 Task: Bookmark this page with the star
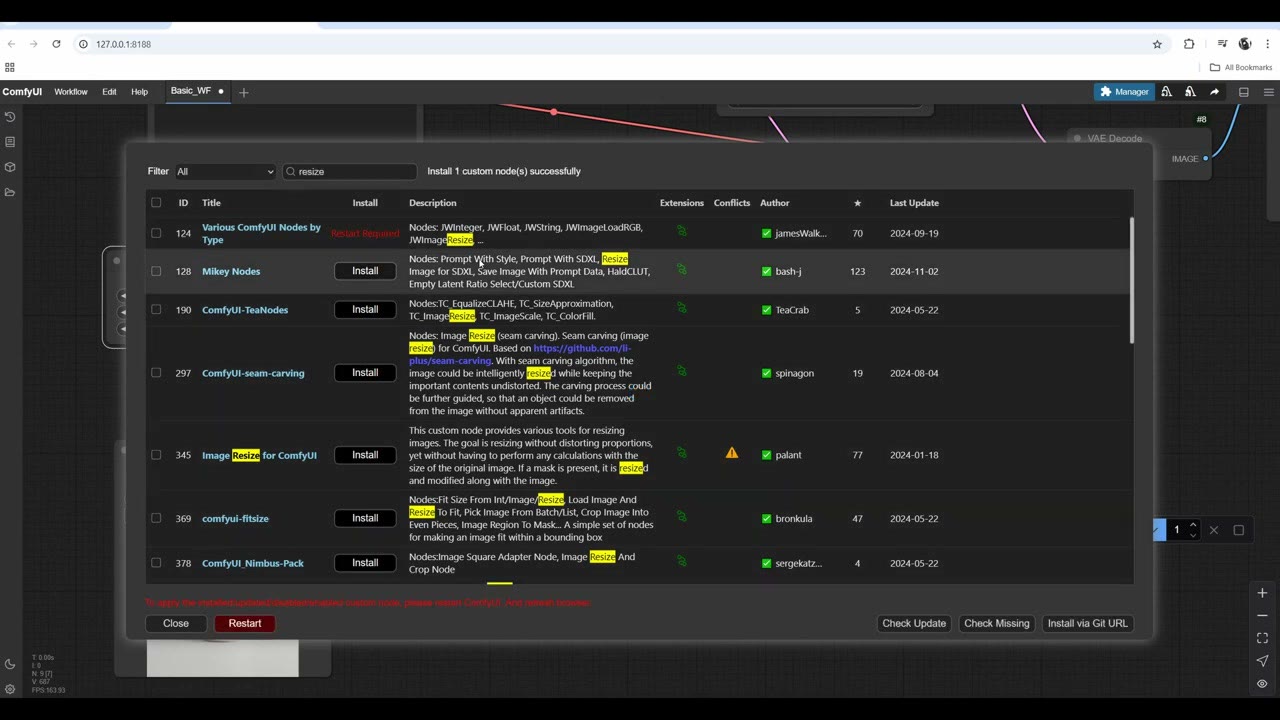coord(1157,44)
